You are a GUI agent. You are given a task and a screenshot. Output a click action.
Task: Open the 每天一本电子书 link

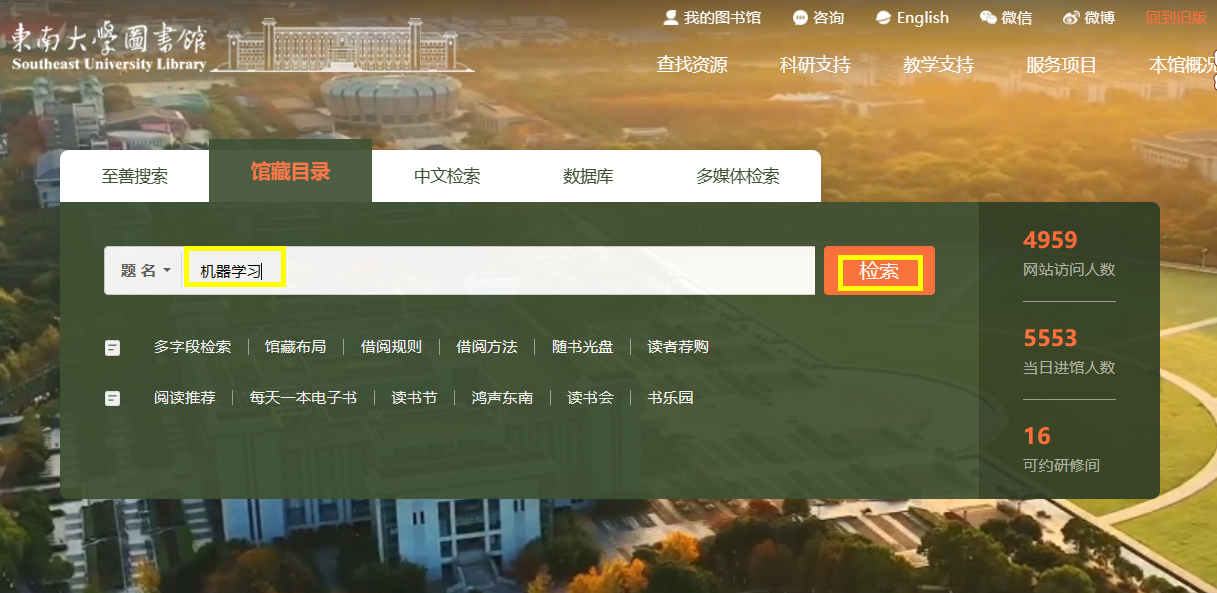click(303, 397)
